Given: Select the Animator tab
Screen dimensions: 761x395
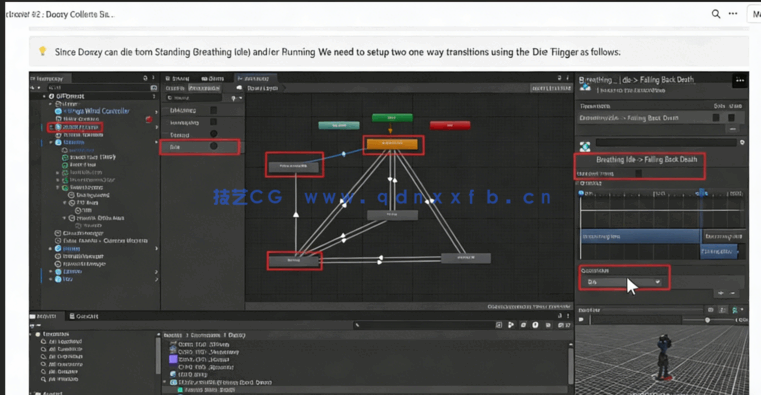Looking at the screenshot, I should tap(256, 78).
